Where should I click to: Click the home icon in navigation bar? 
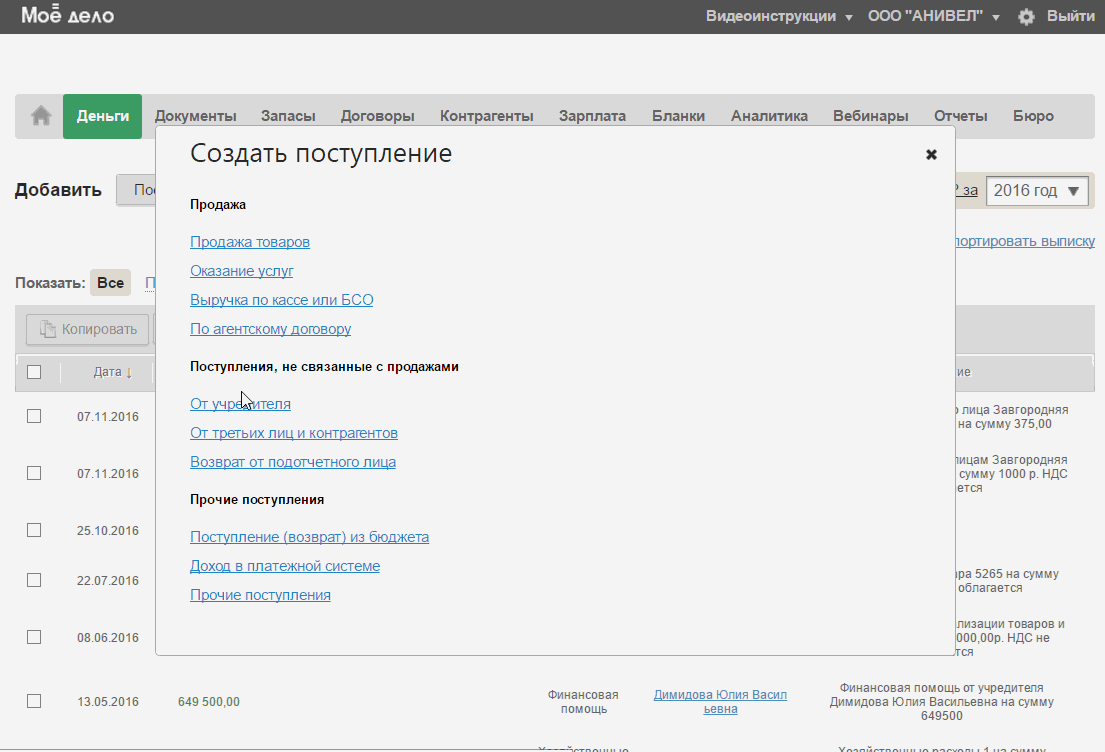41,116
